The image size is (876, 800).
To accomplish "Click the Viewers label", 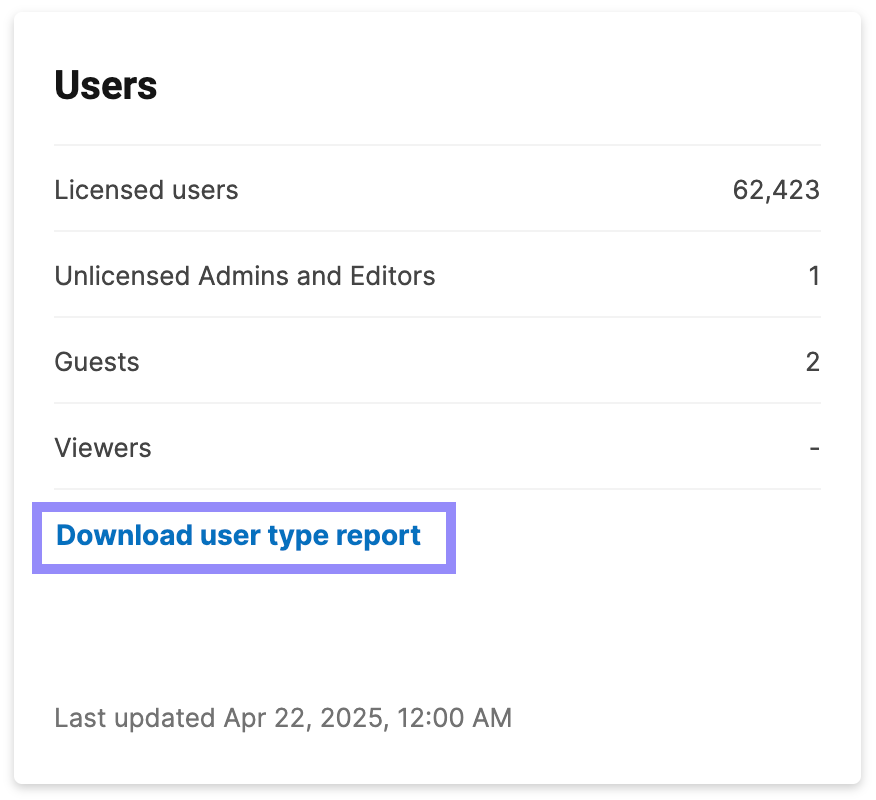I will tap(103, 448).
